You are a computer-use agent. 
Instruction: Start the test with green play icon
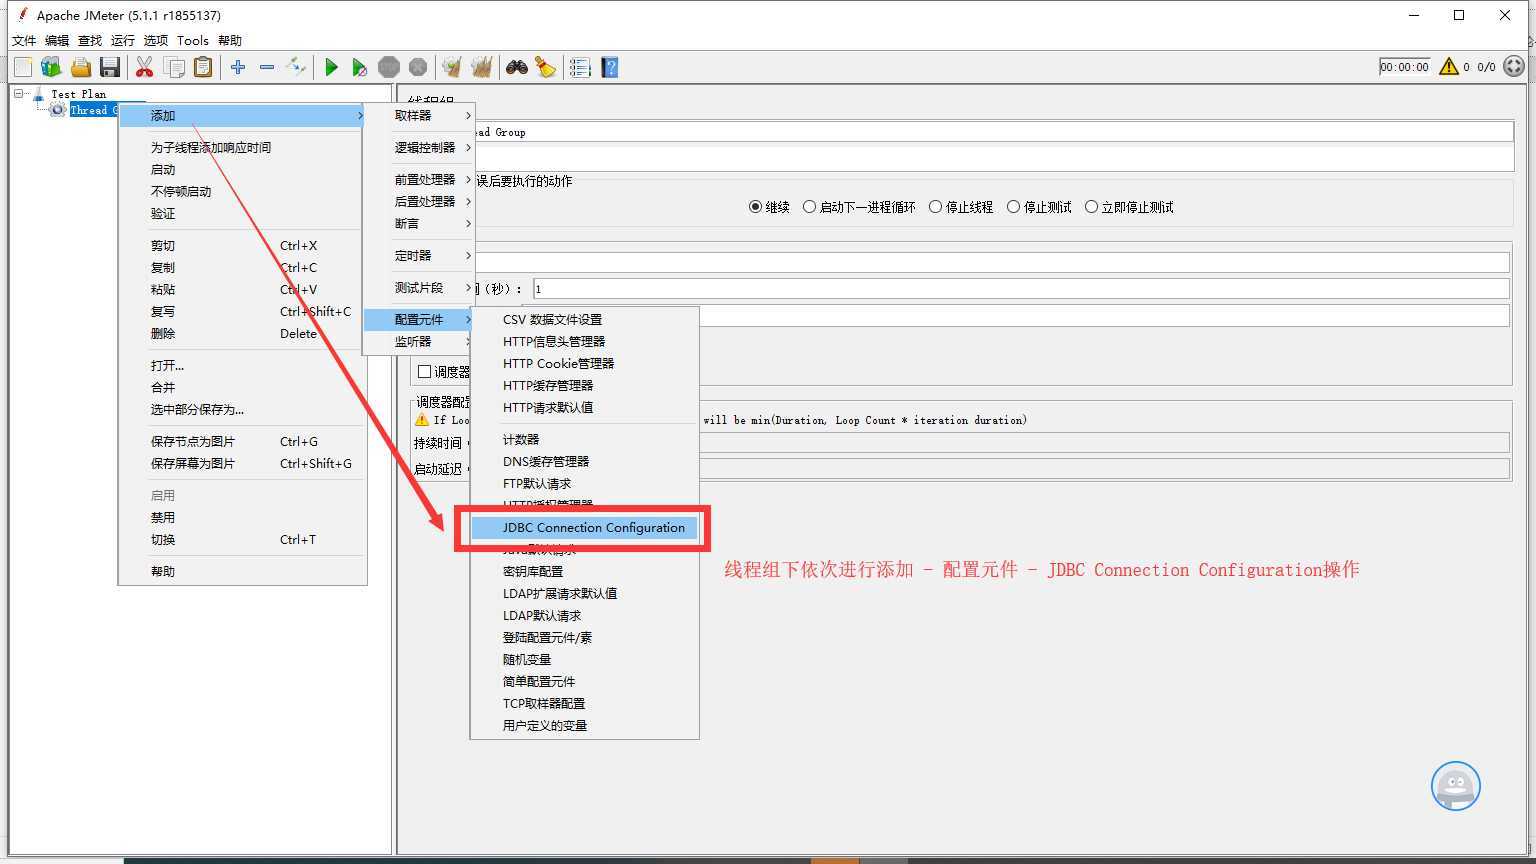[331, 67]
